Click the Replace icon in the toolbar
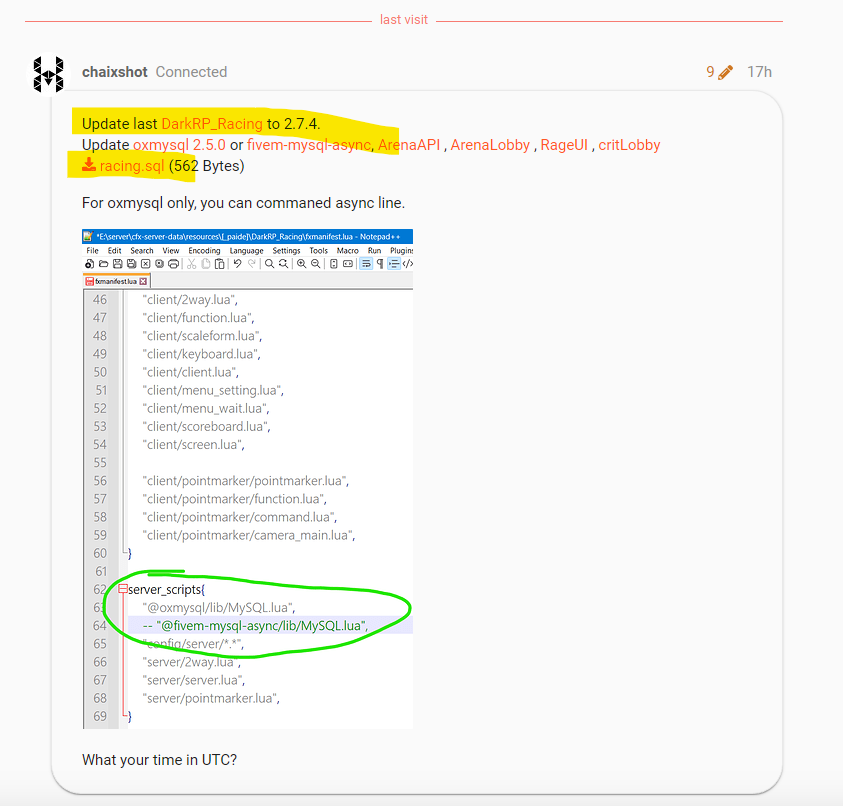 click(283, 263)
